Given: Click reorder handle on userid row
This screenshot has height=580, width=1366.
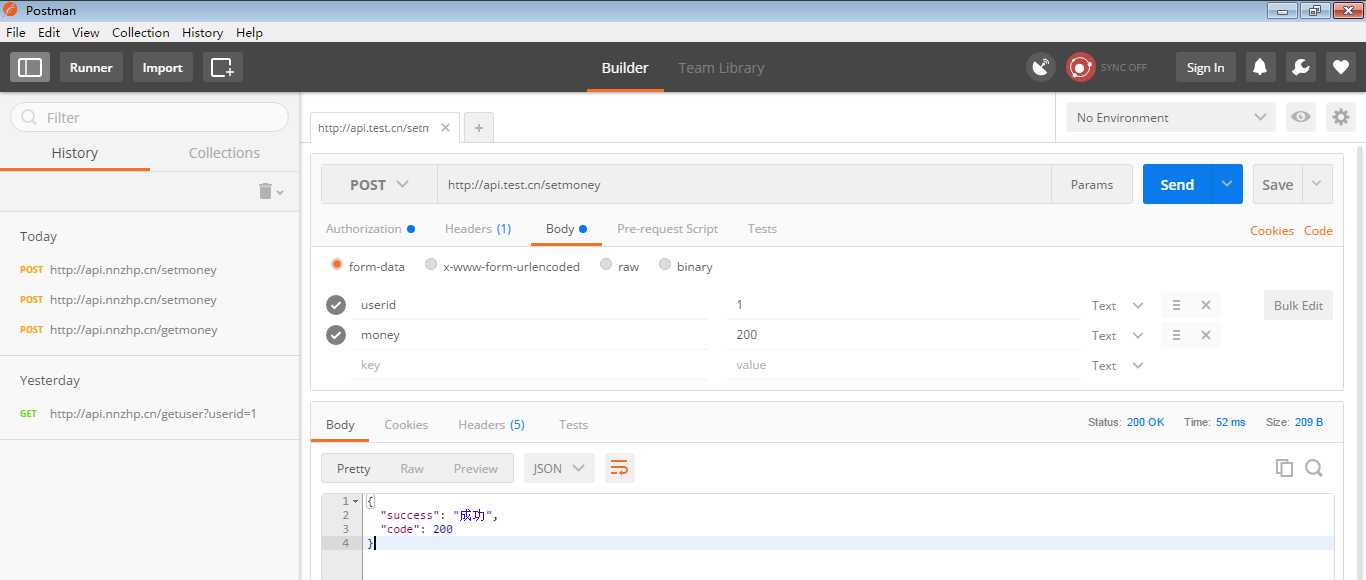Looking at the screenshot, I should 1176,305.
